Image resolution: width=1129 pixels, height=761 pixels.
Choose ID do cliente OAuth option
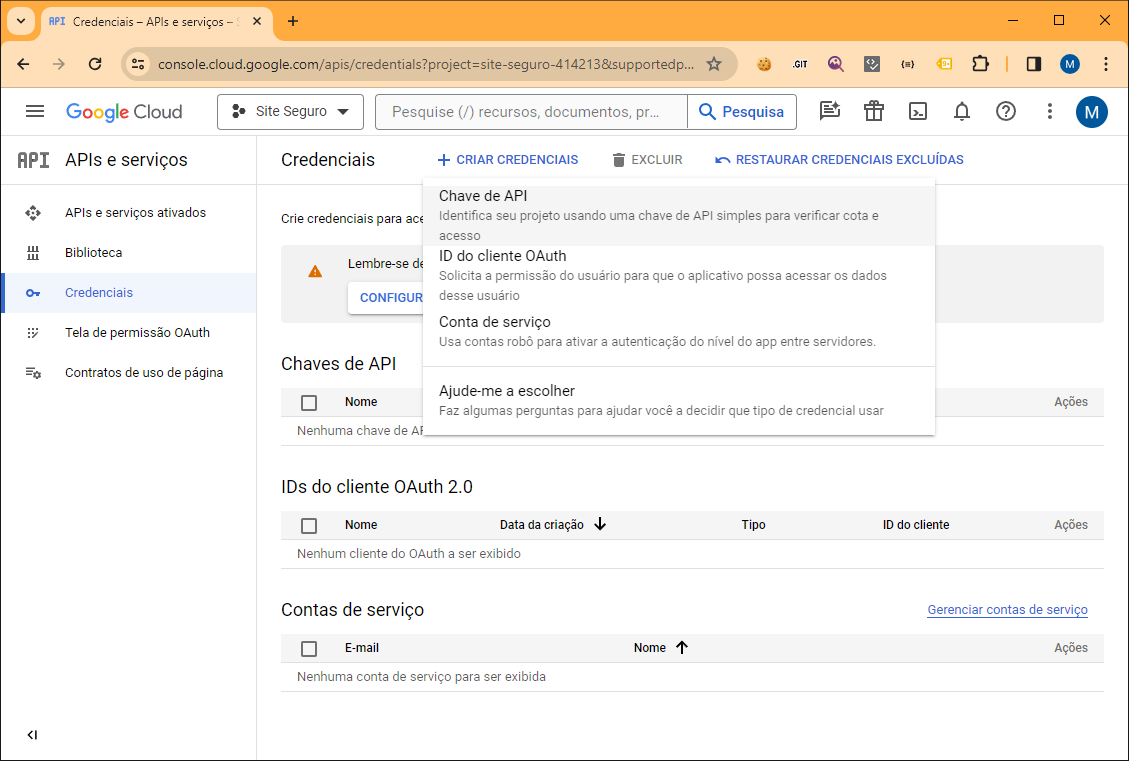(679, 275)
